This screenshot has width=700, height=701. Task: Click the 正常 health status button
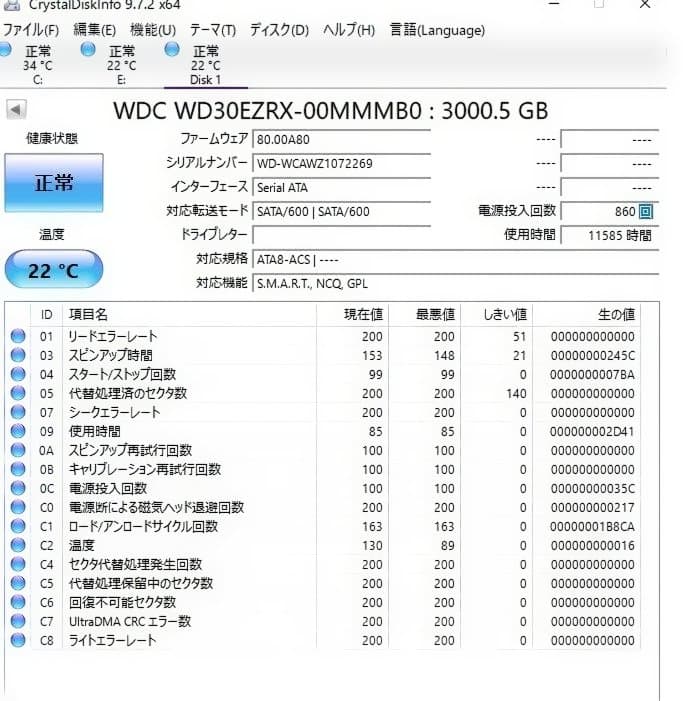point(54,183)
